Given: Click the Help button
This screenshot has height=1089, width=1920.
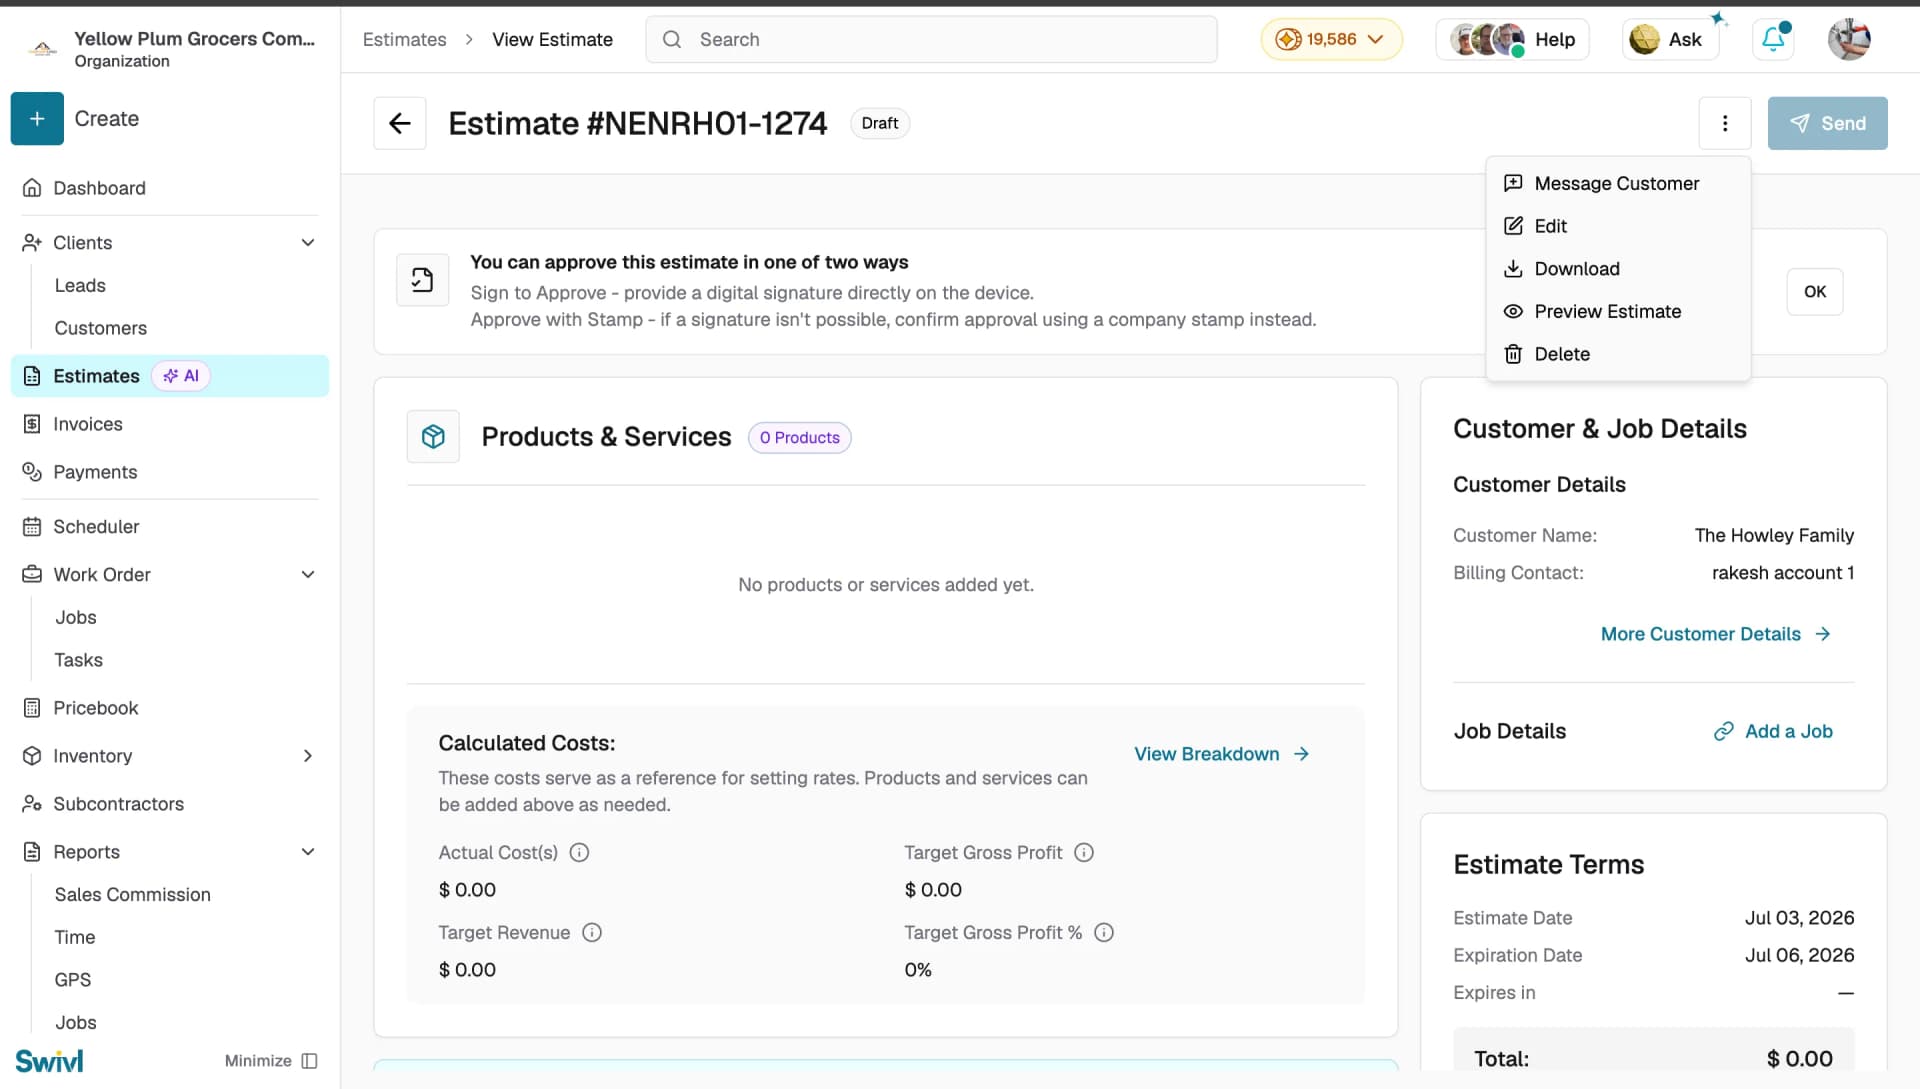Looking at the screenshot, I should (x=1513, y=39).
